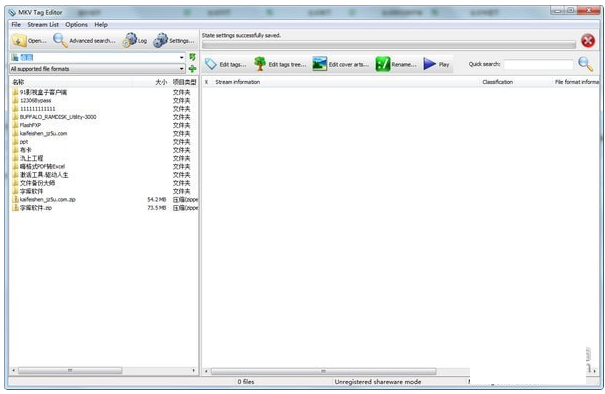Click the 0 files status text
The image size is (605, 394).
click(246, 382)
